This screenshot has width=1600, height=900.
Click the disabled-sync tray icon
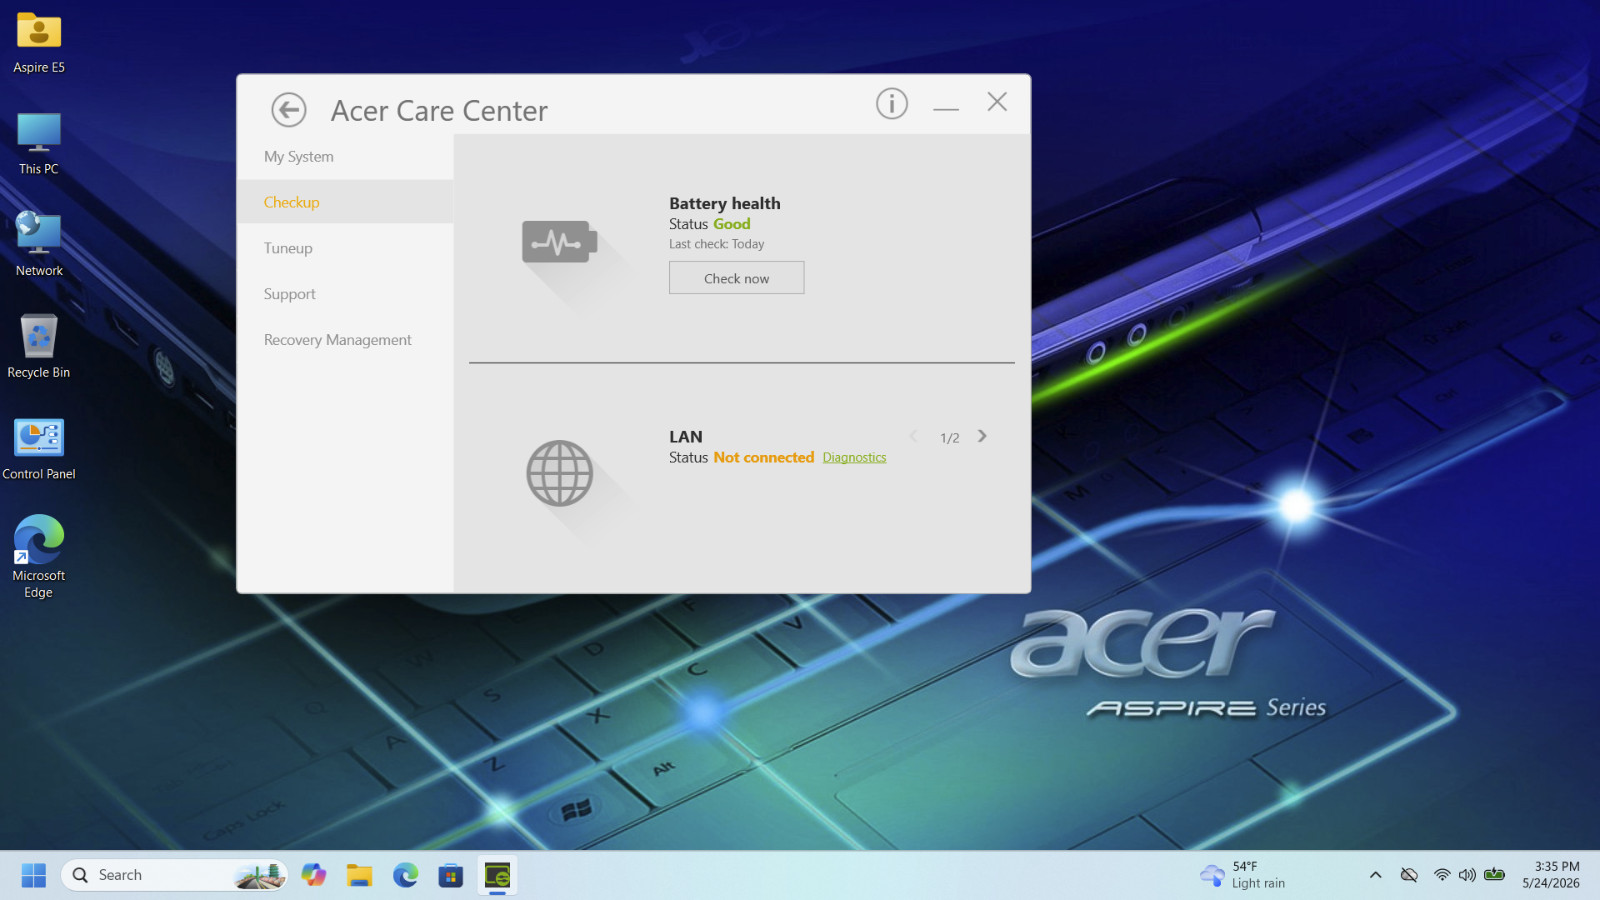pos(1409,875)
